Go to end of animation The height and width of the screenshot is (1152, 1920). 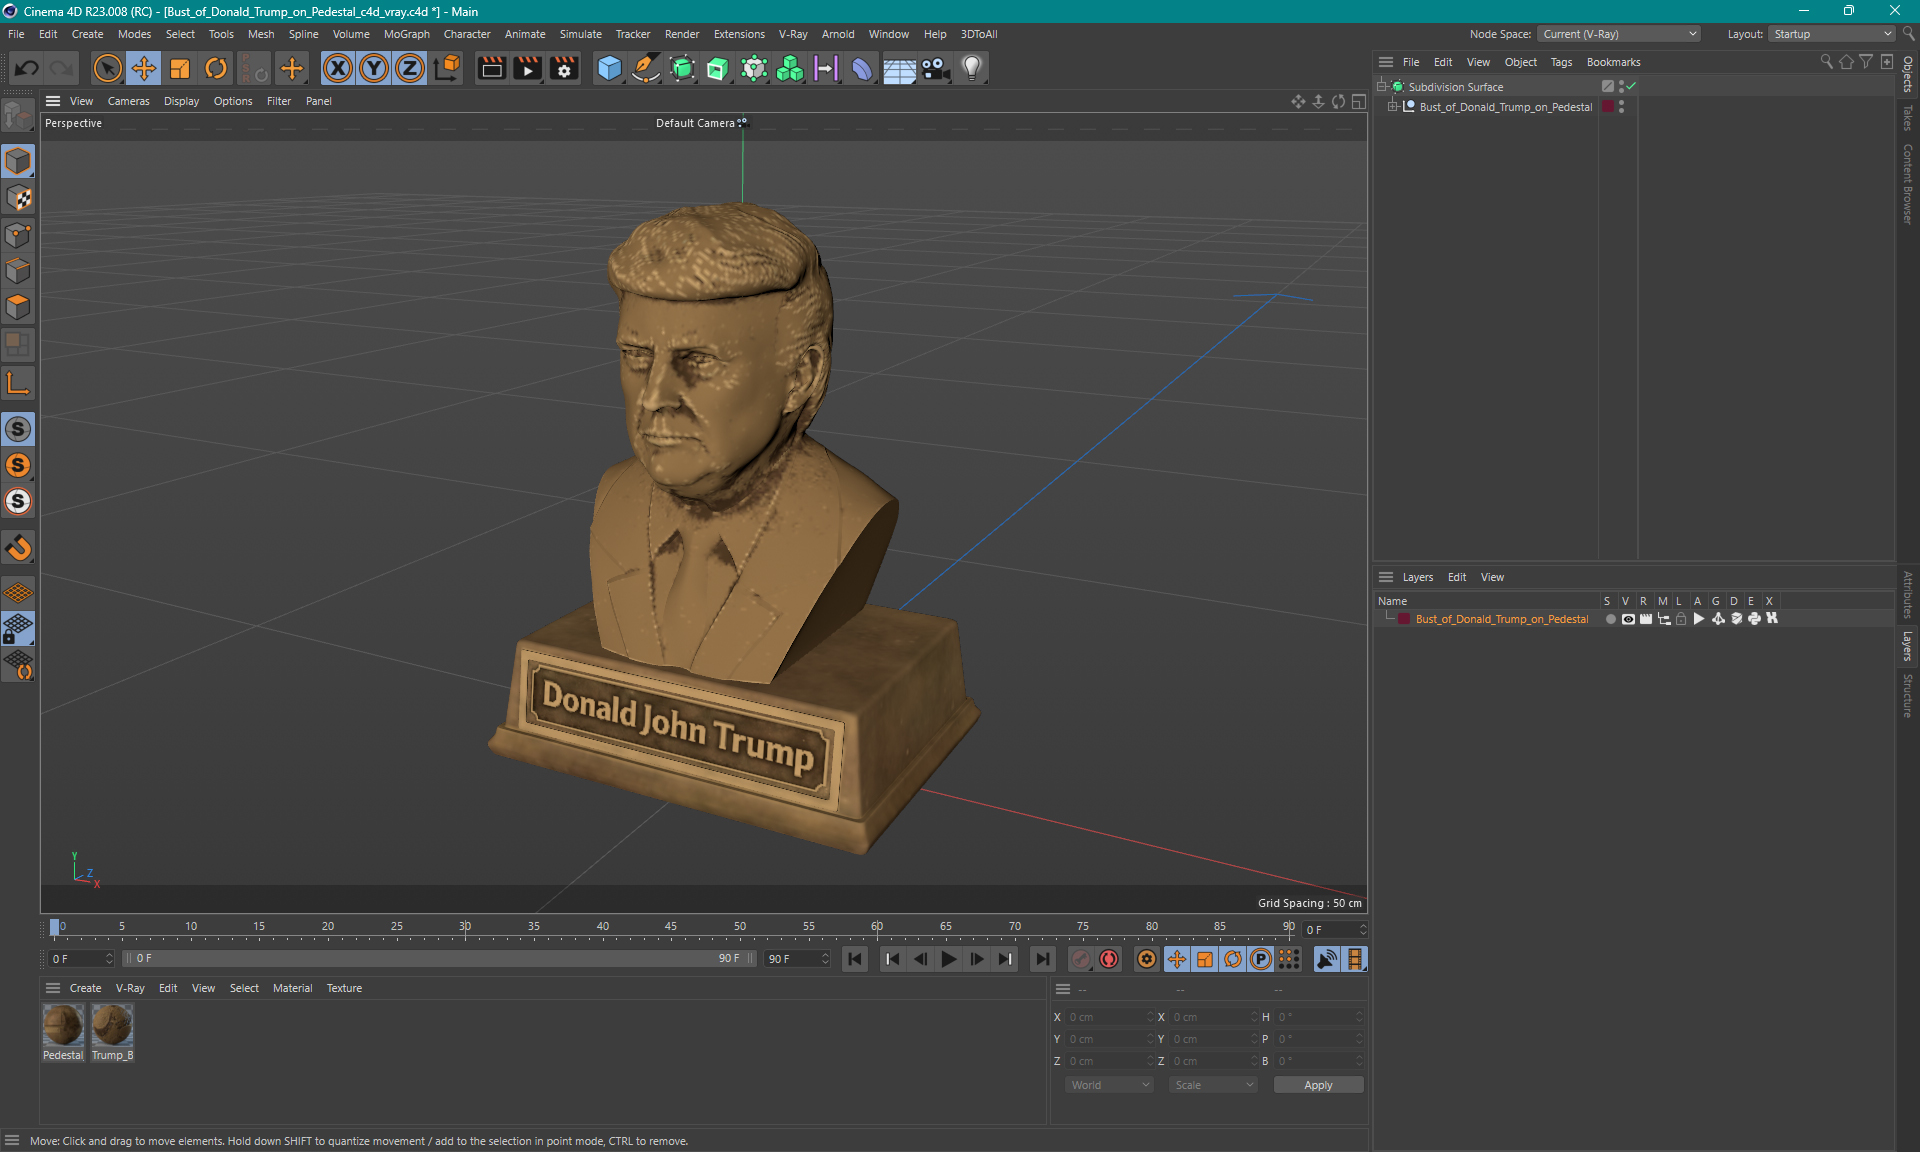coord(1042,959)
